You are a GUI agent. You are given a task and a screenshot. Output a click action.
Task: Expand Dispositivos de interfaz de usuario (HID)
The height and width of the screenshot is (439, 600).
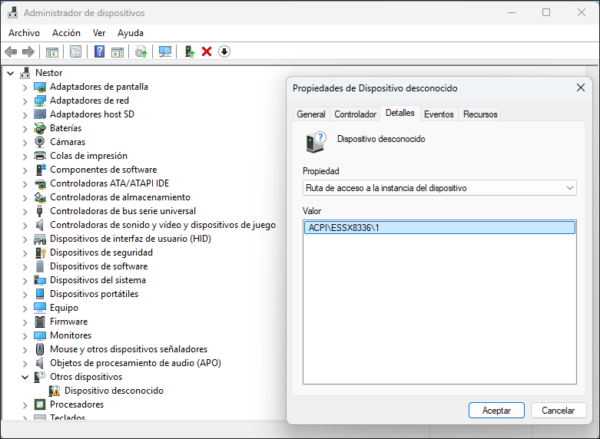(x=25, y=239)
